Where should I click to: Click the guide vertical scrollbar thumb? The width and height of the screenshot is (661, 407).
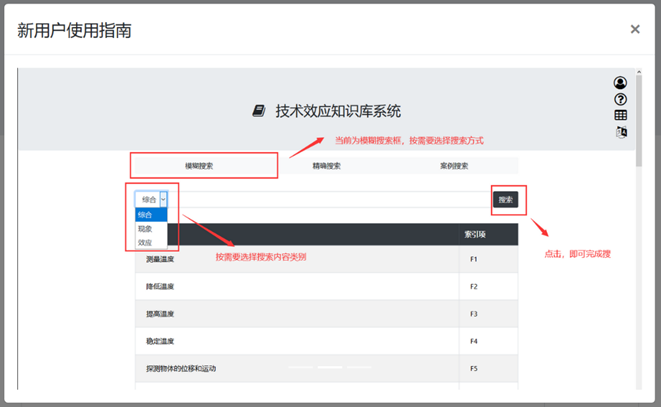click(x=639, y=121)
